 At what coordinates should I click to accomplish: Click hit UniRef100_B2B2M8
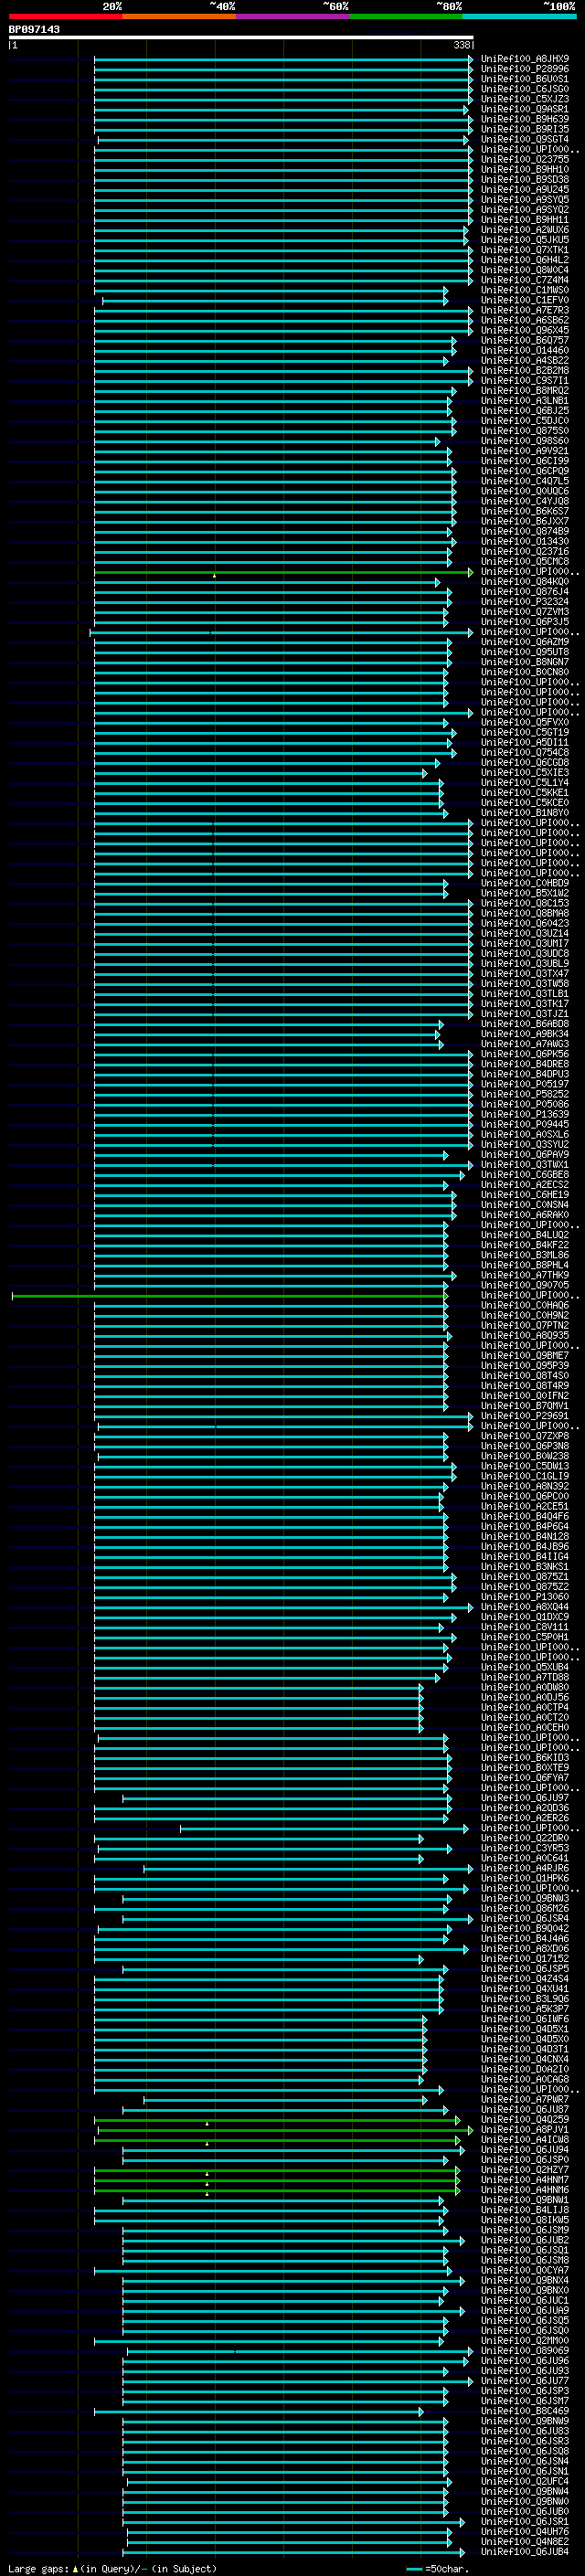[x=525, y=371]
